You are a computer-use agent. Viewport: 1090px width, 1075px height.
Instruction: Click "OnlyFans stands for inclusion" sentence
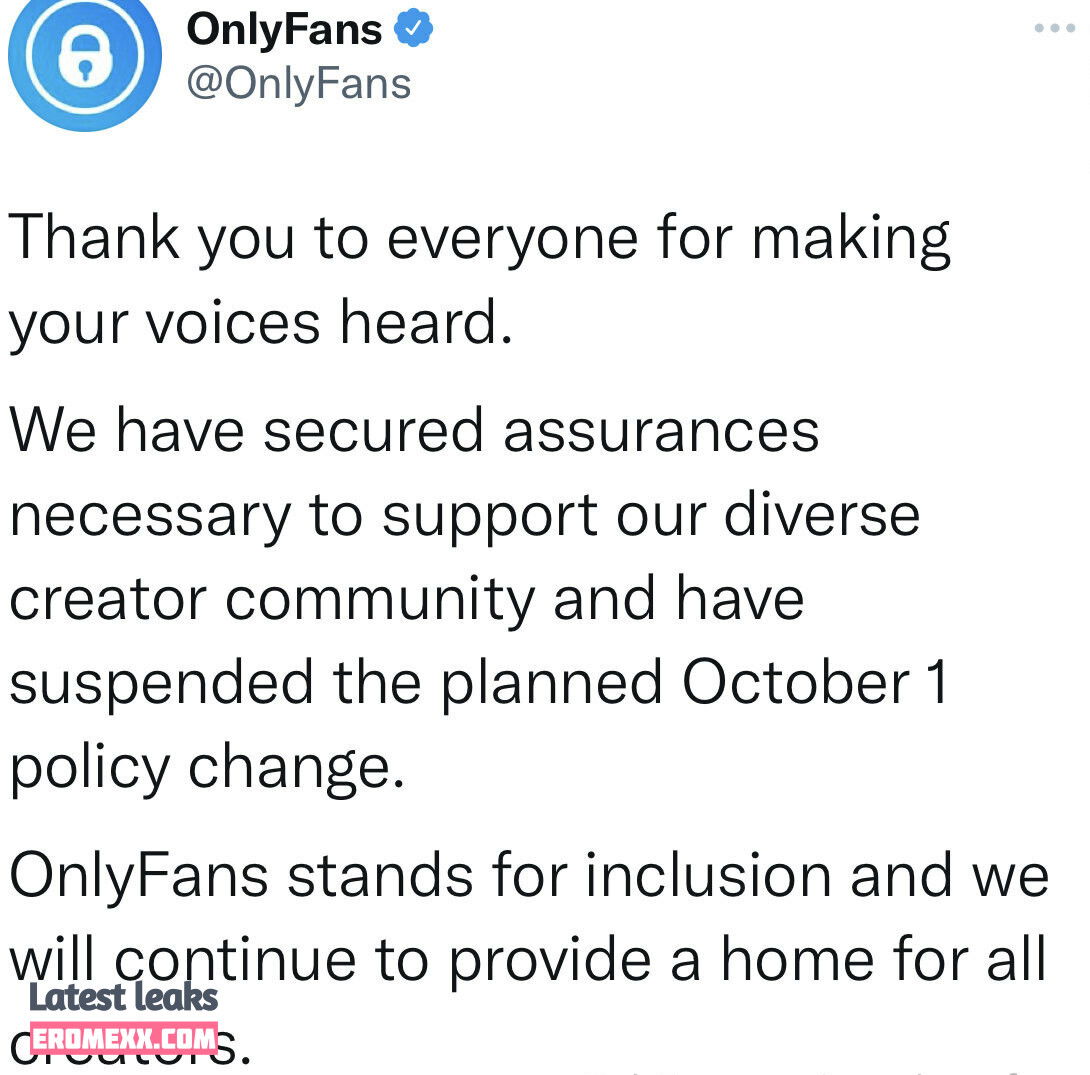click(x=421, y=875)
